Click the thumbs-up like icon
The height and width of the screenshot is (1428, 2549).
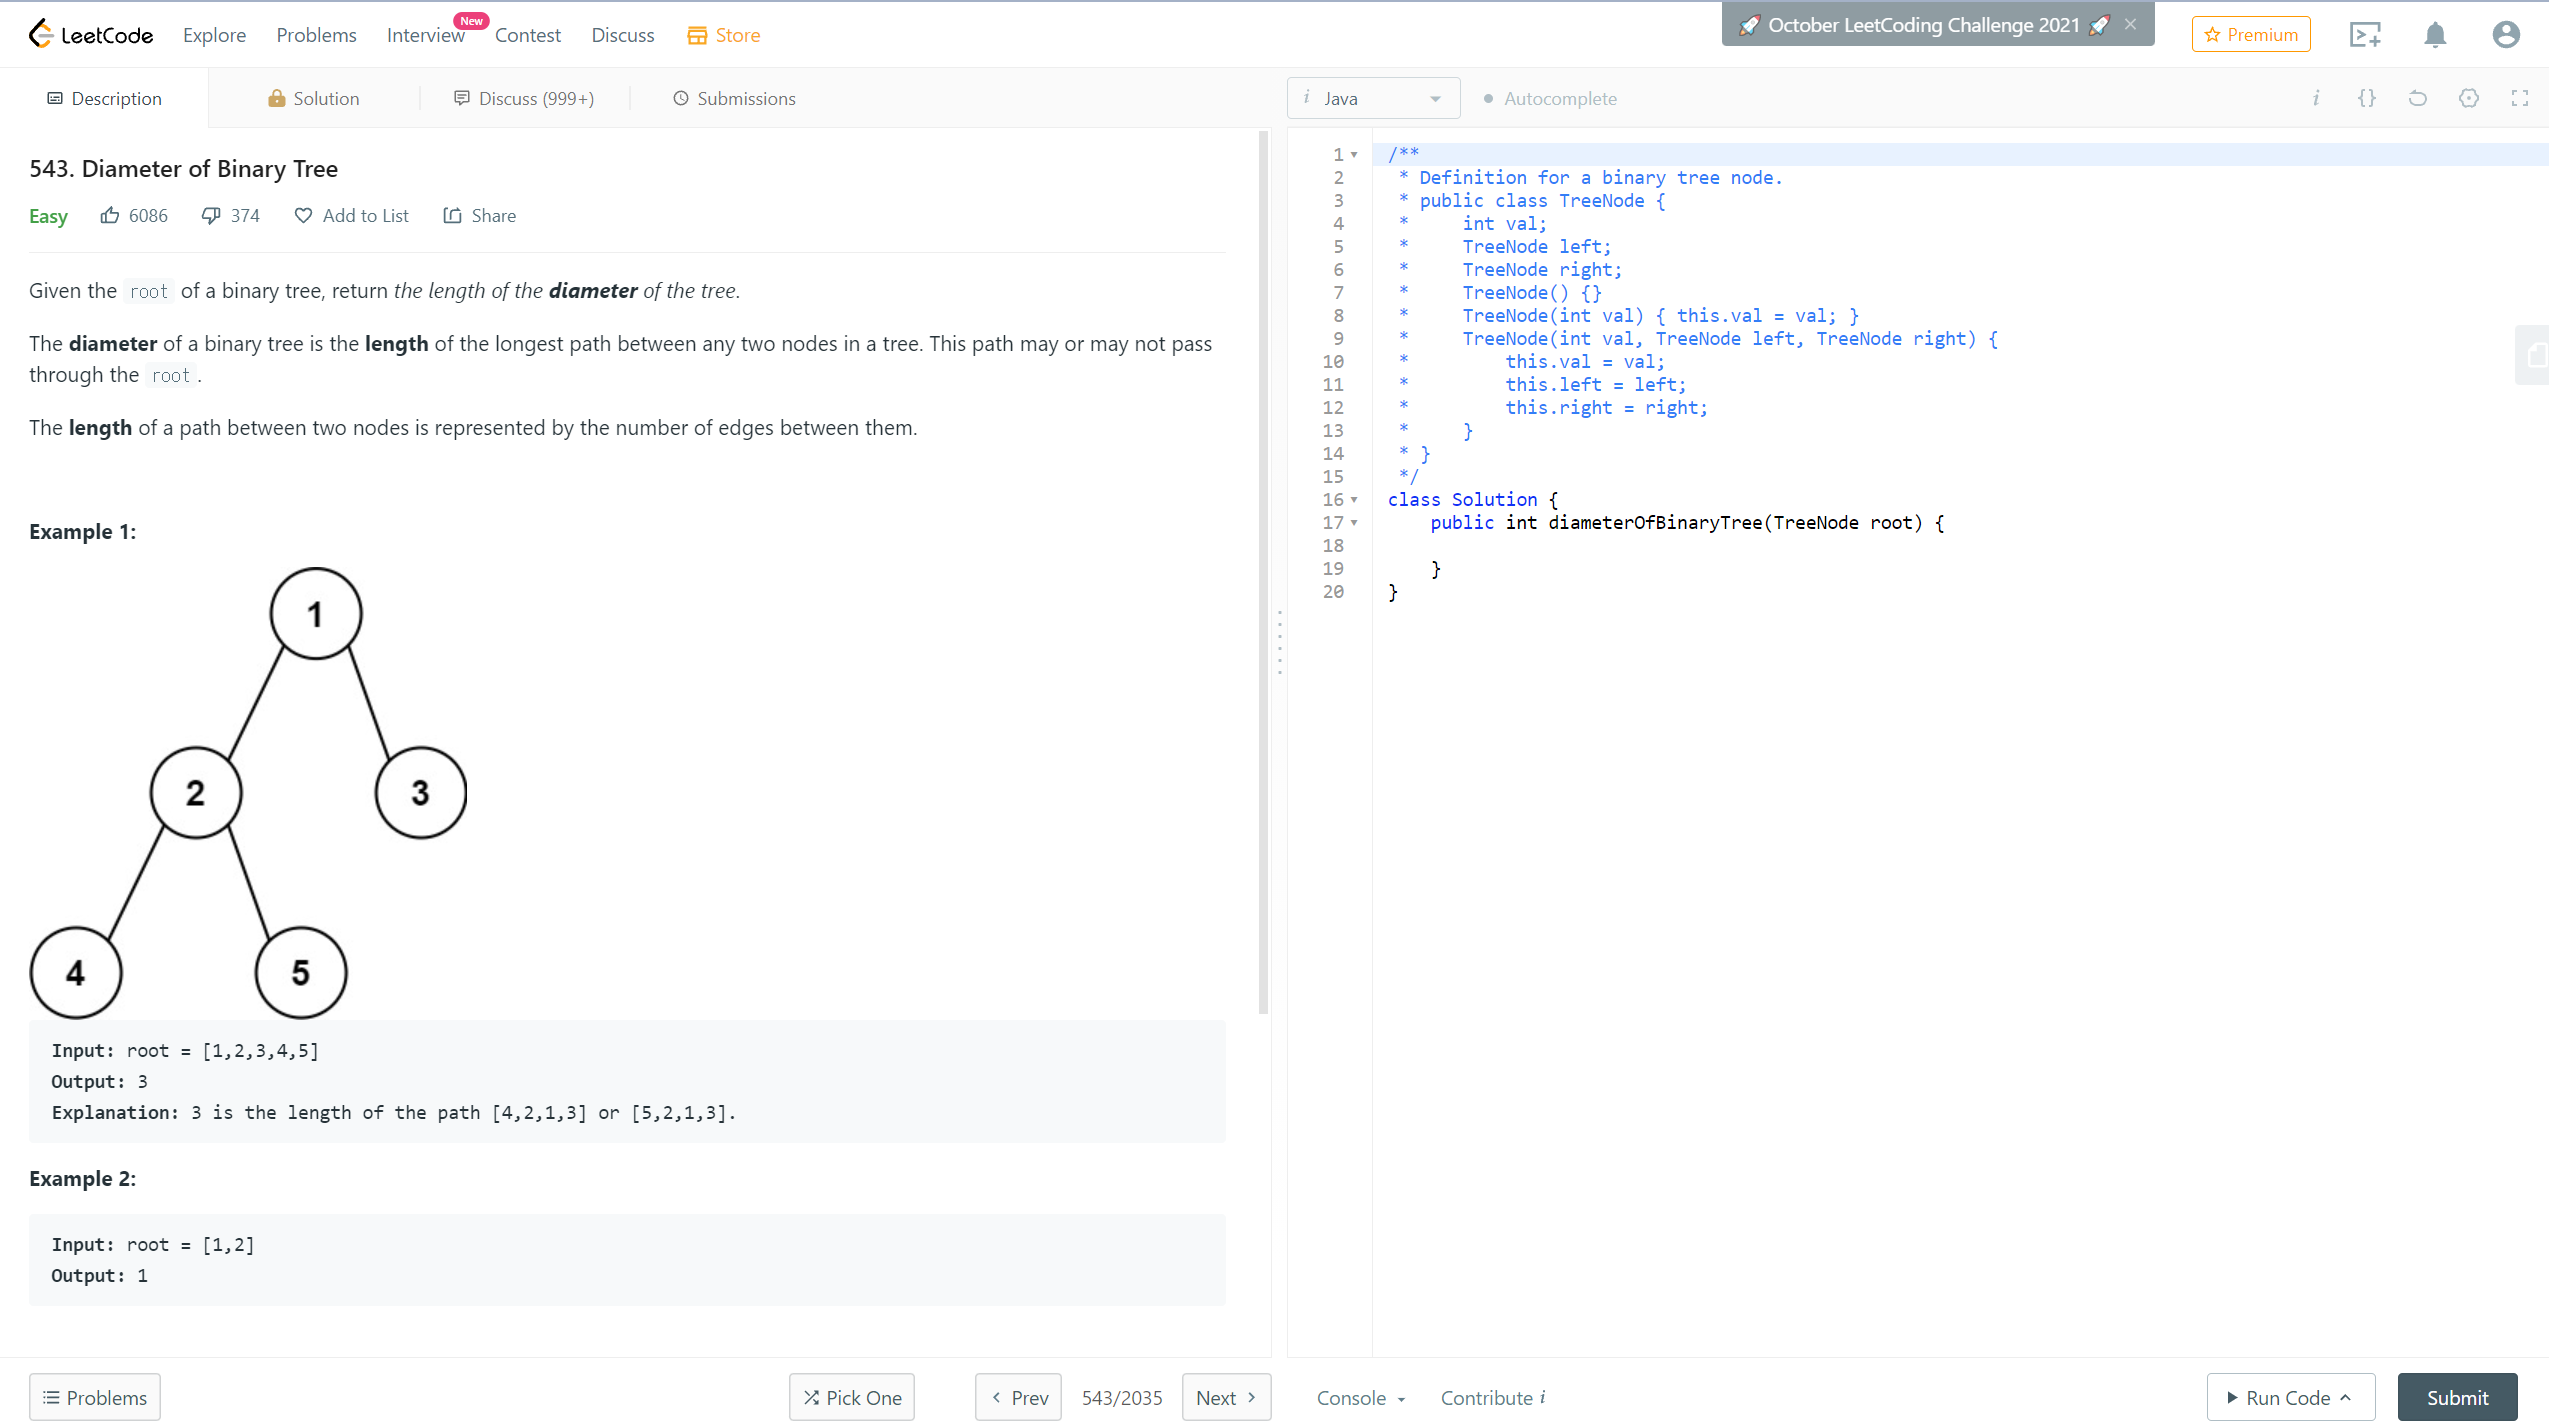[110, 215]
